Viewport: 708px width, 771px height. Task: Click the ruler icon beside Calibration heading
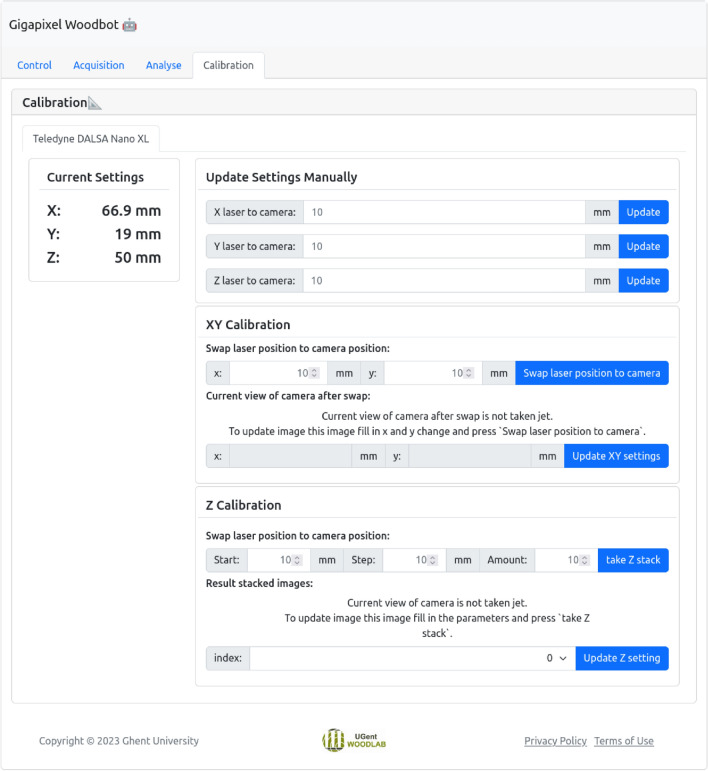95,102
